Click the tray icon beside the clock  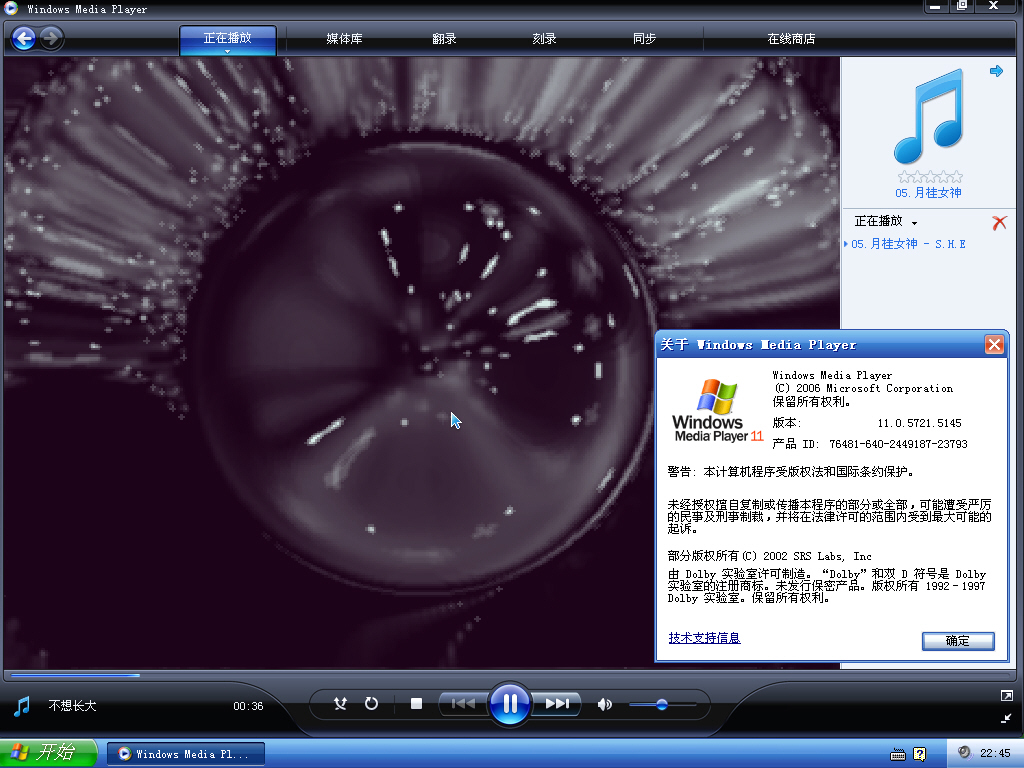click(x=964, y=753)
